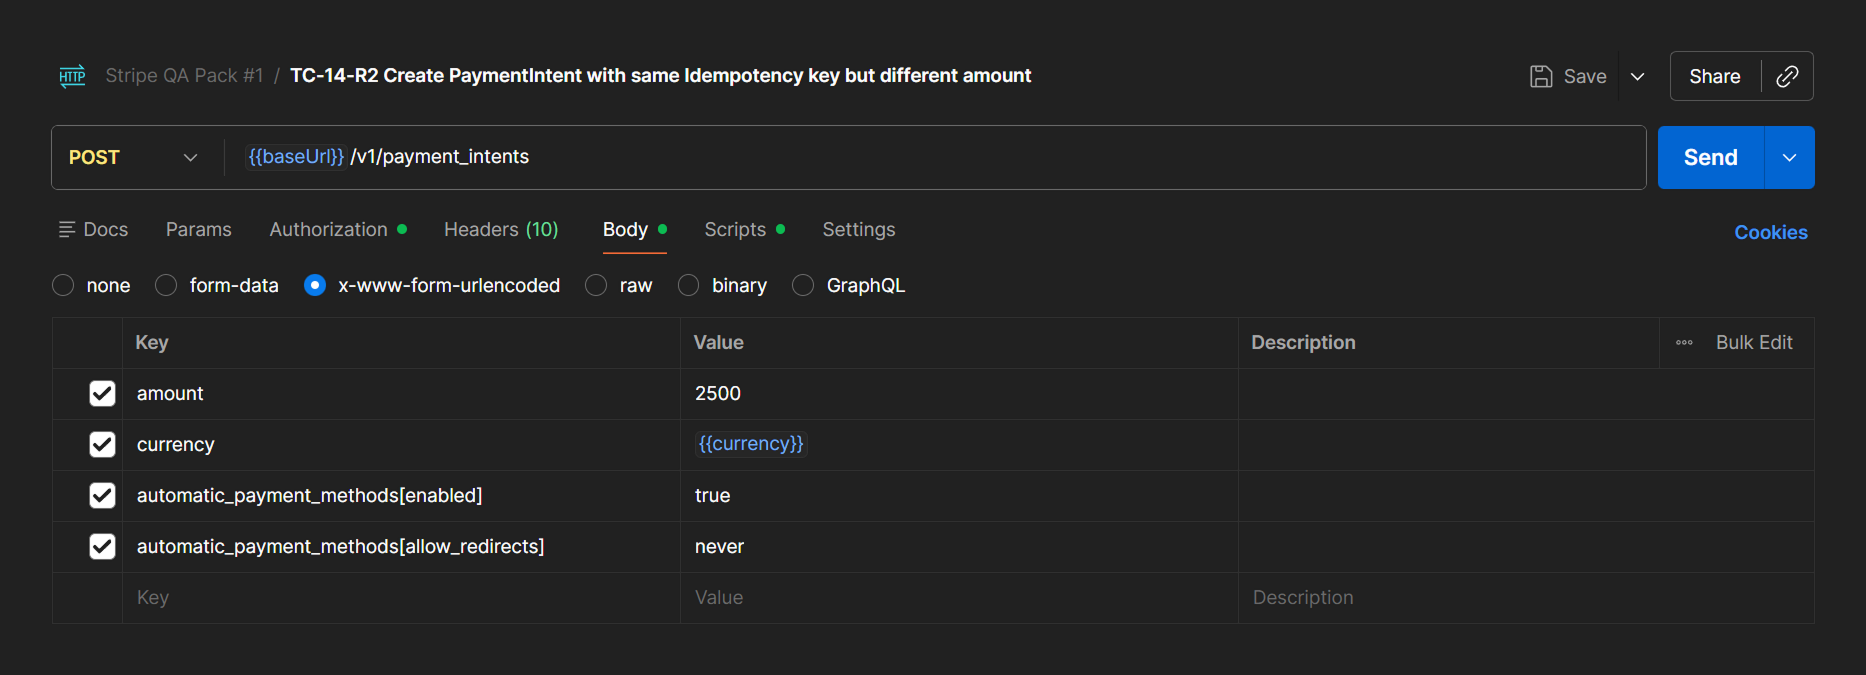Click the empty Description input placeholder

[x=1526, y=597]
